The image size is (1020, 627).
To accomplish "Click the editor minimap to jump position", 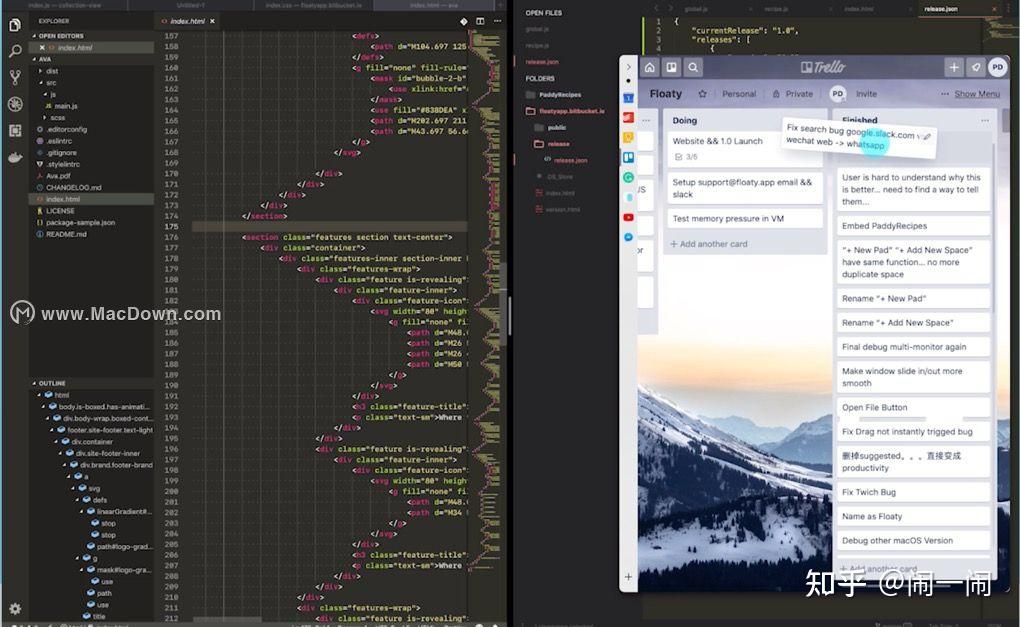I will tap(487, 300).
